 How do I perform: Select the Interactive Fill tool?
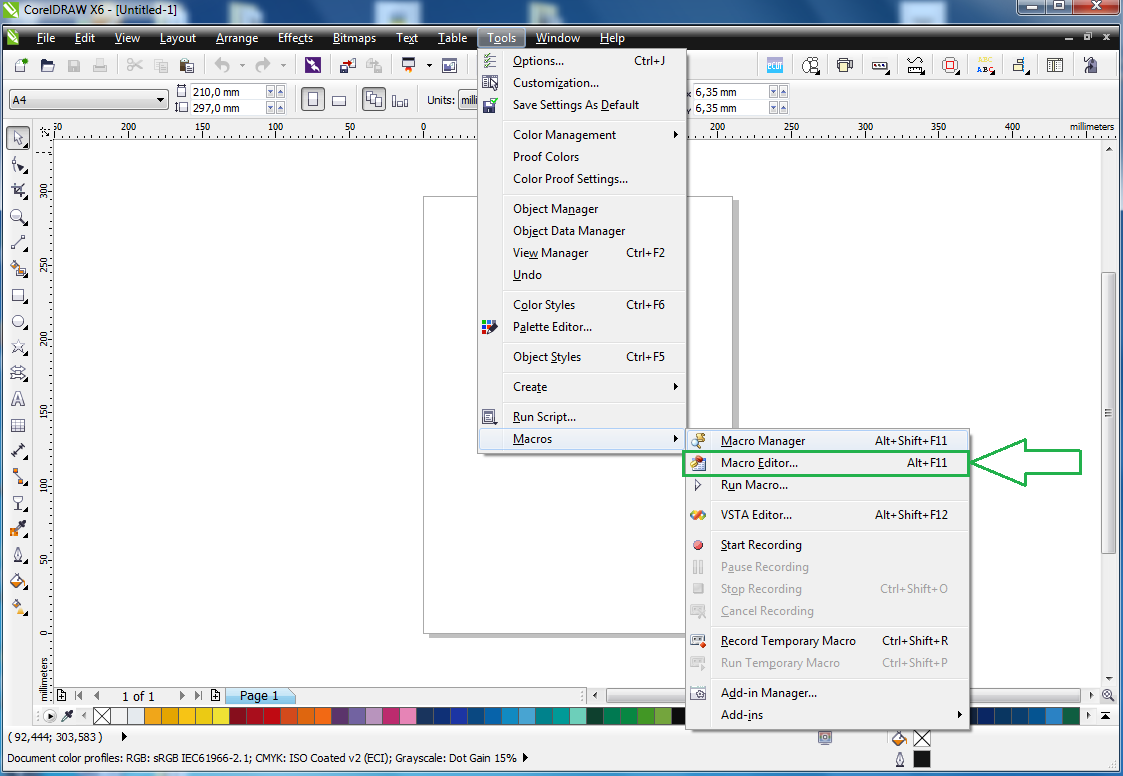19,607
